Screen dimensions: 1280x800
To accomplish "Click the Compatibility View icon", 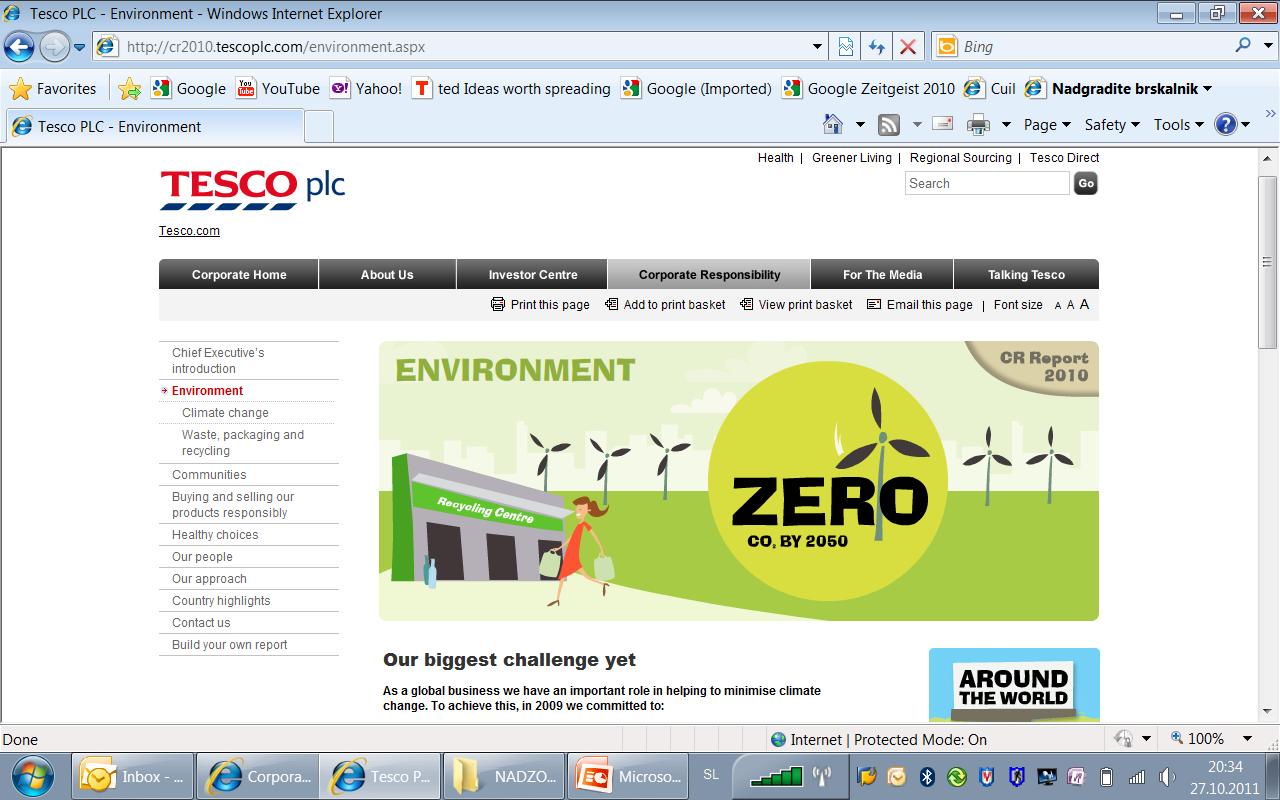I will pyautogui.click(x=846, y=46).
